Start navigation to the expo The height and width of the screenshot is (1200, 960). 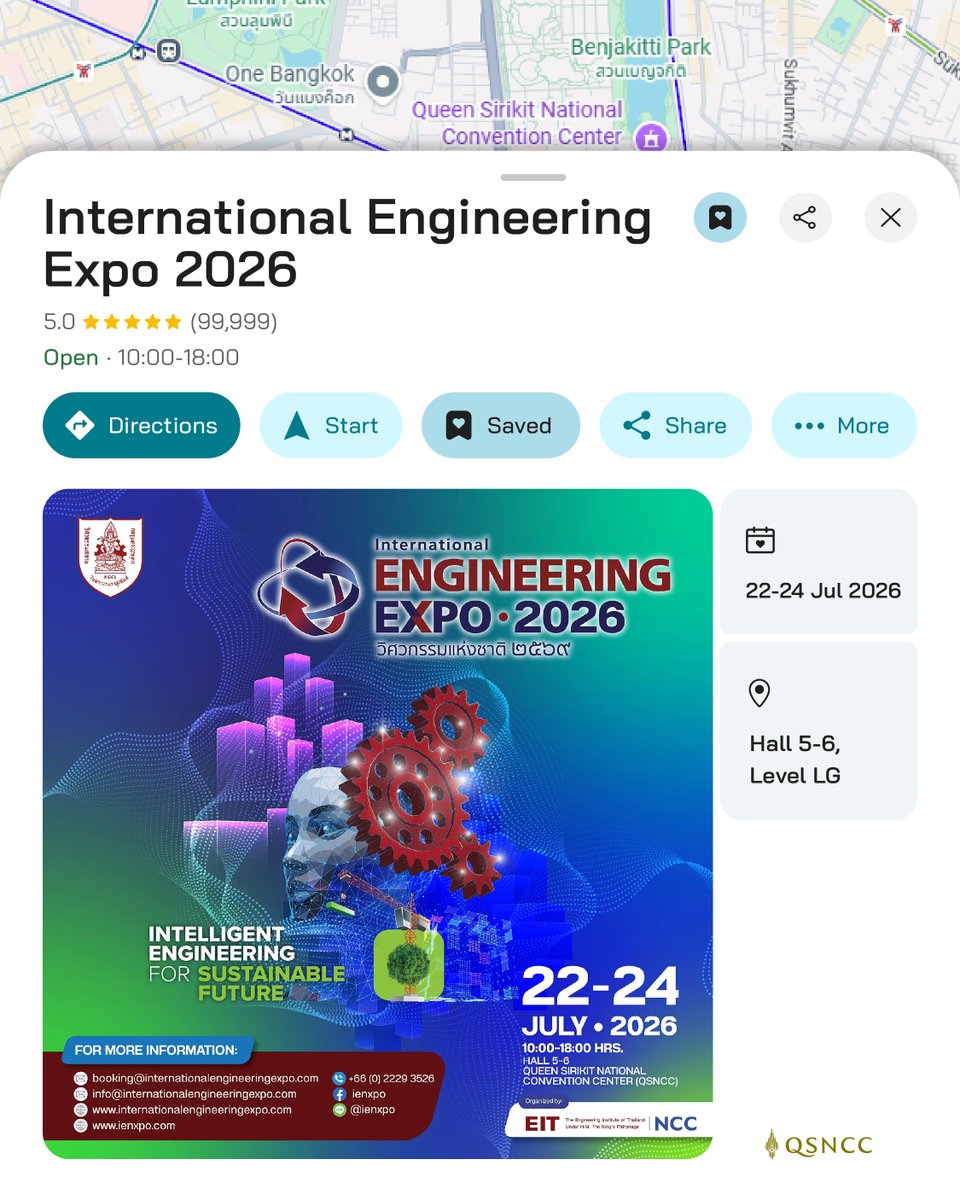[x=331, y=425]
